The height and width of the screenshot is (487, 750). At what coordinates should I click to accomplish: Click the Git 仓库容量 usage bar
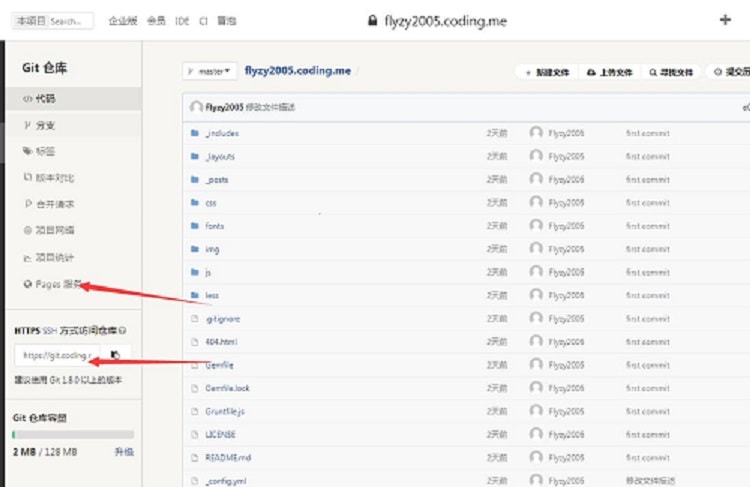pos(73,434)
